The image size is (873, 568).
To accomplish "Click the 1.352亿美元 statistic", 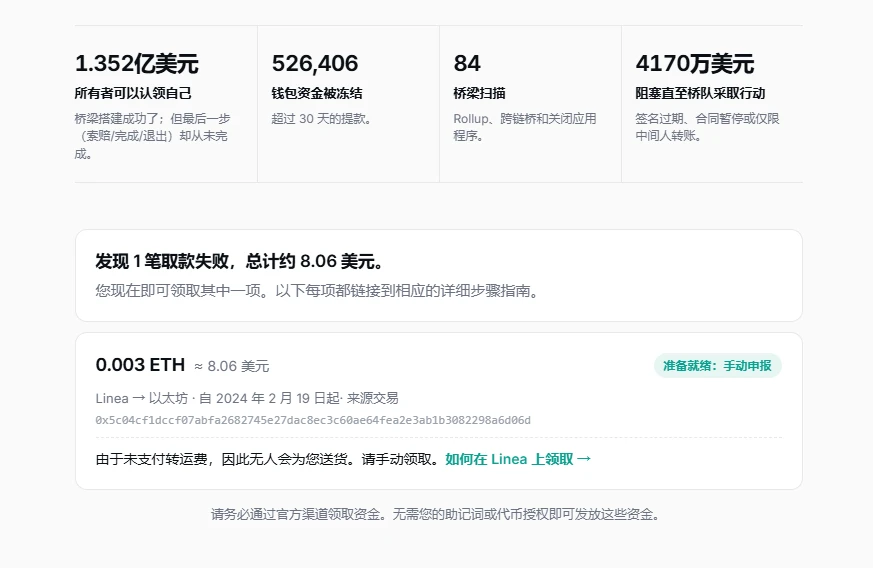I will point(136,63).
